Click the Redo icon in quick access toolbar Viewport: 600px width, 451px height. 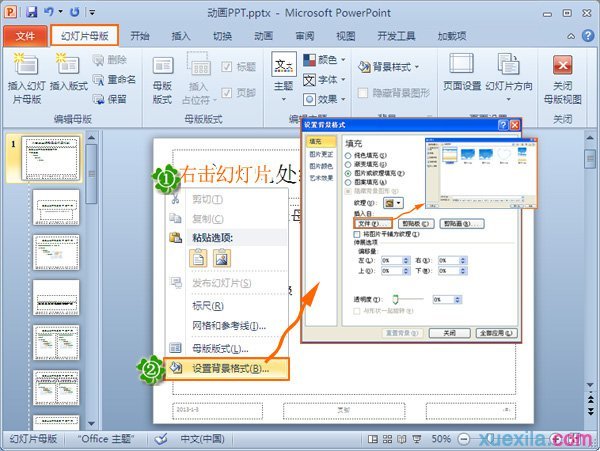75,12
